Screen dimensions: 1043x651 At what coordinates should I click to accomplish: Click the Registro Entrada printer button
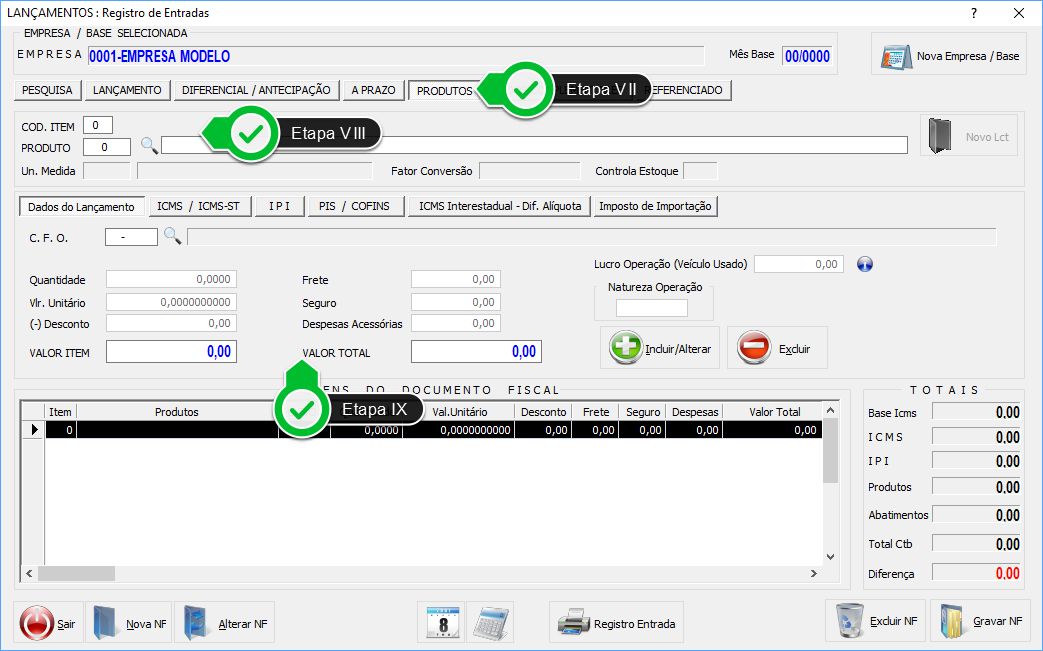click(617, 623)
